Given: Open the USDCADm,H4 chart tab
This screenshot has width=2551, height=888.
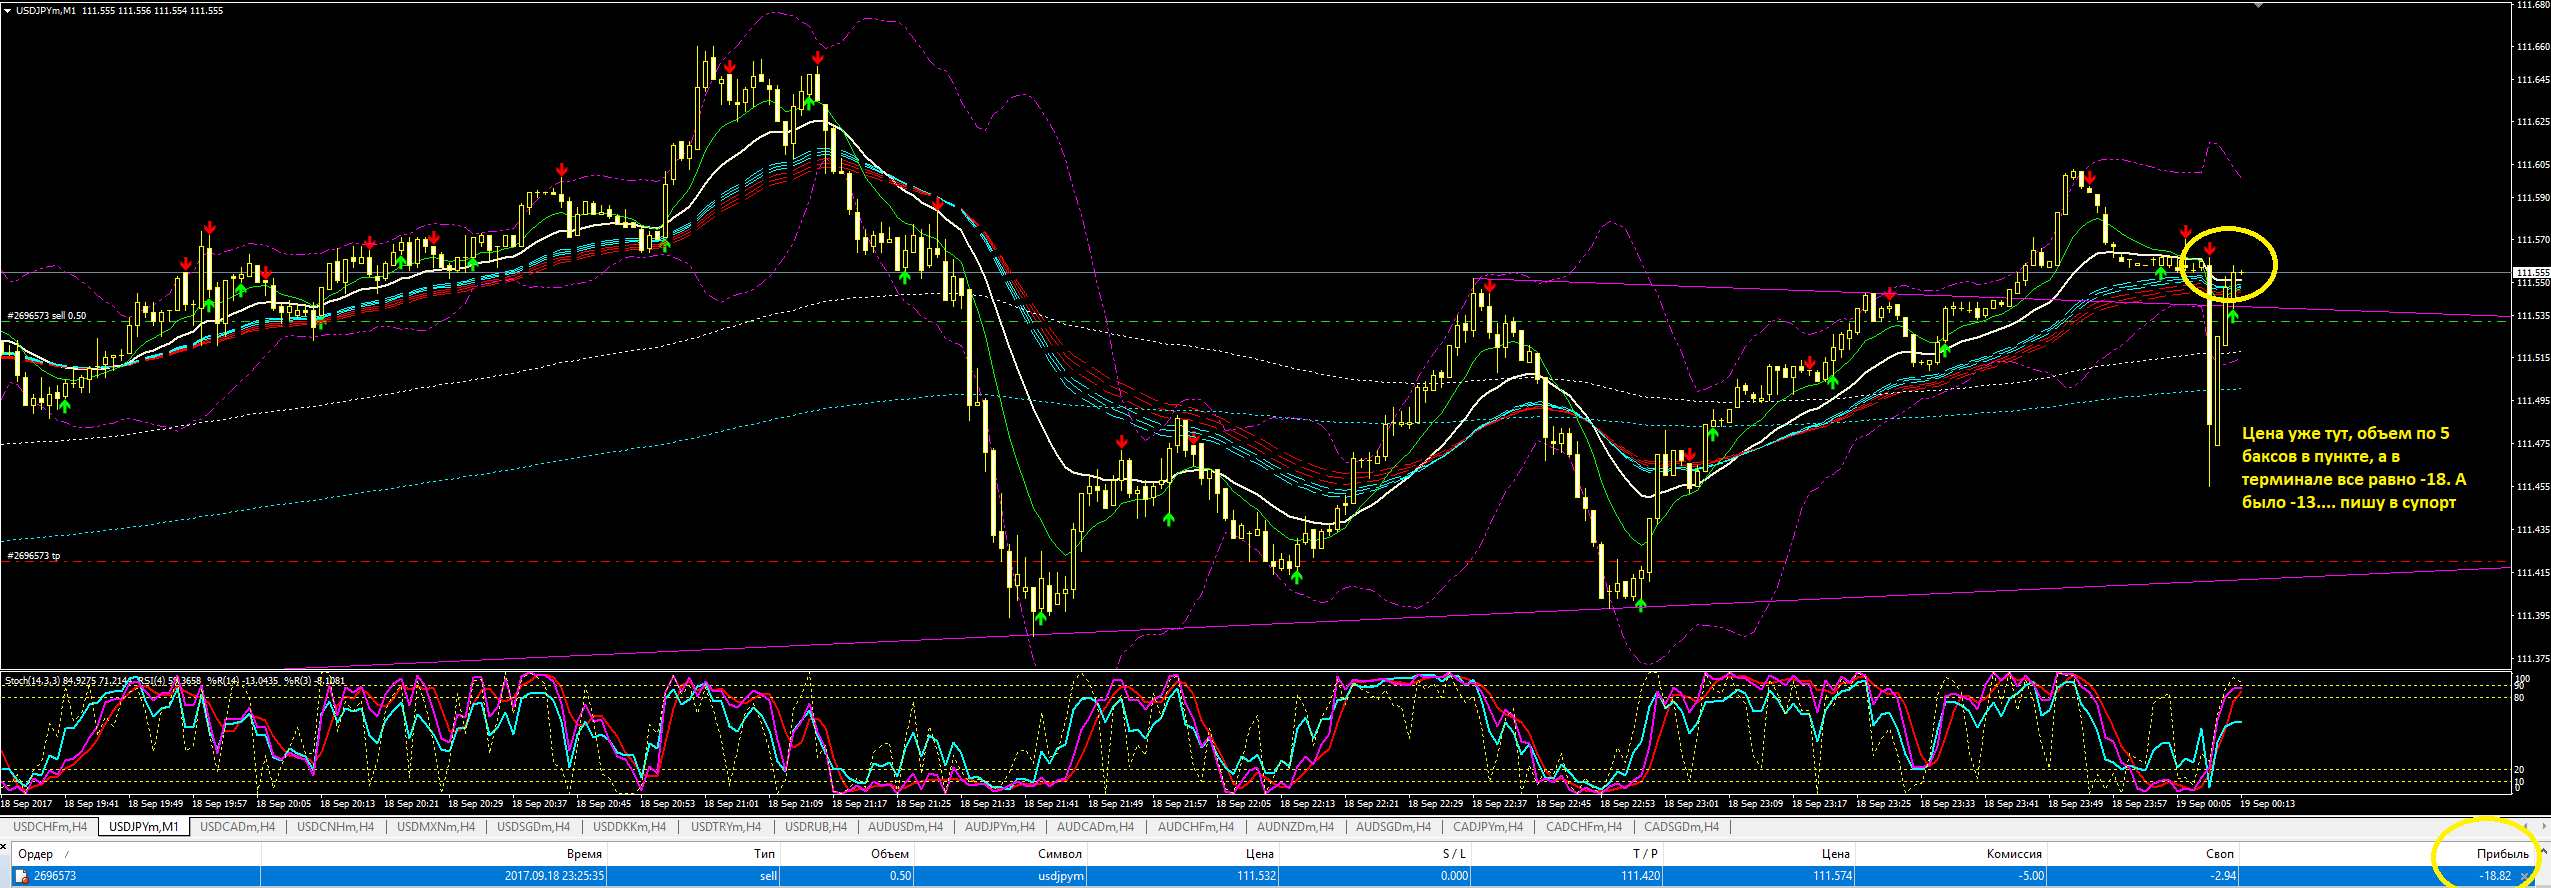Looking at the screenshot, I should 237,827.
